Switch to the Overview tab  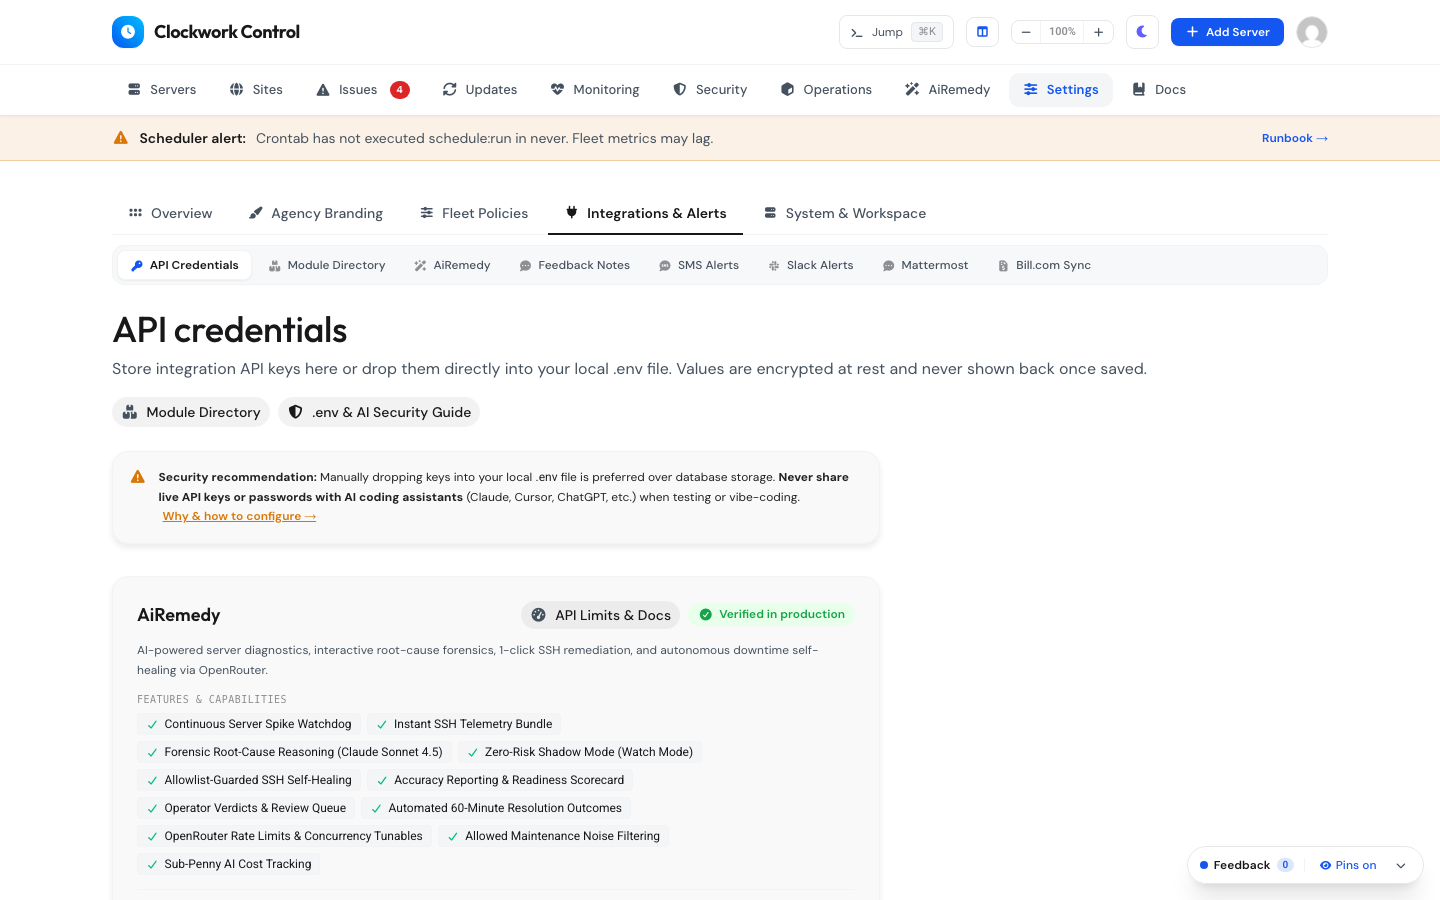pyautogui.click(x=170, y=213)
